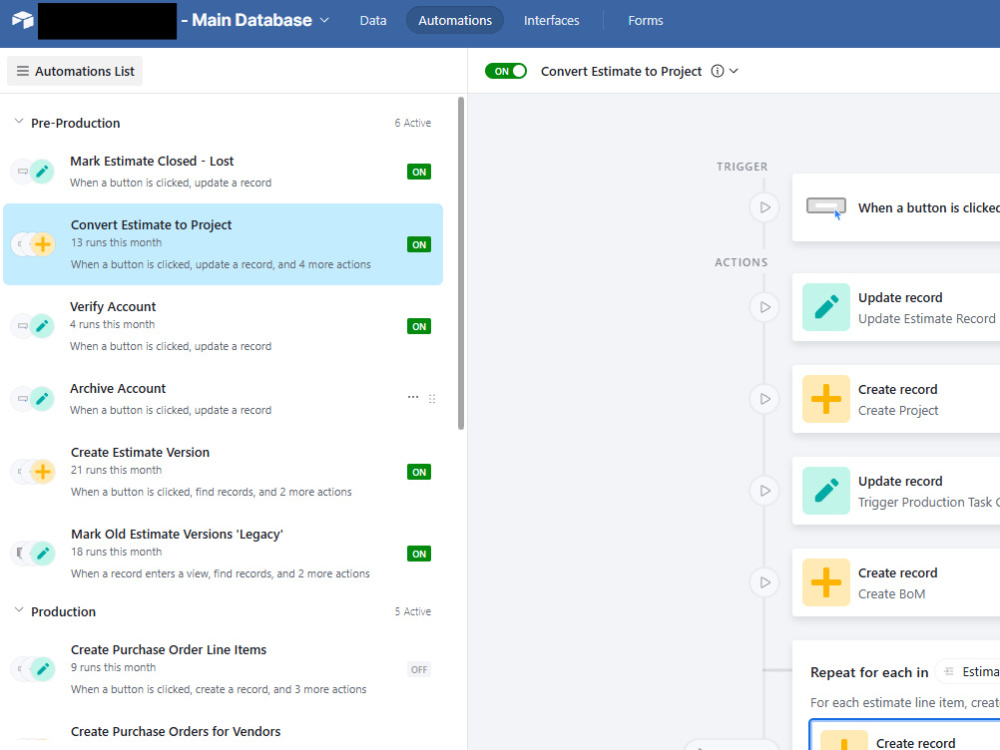Click the button-trigger icon in trigger card
Screen dimensions: 1000x750
[826, 207]
